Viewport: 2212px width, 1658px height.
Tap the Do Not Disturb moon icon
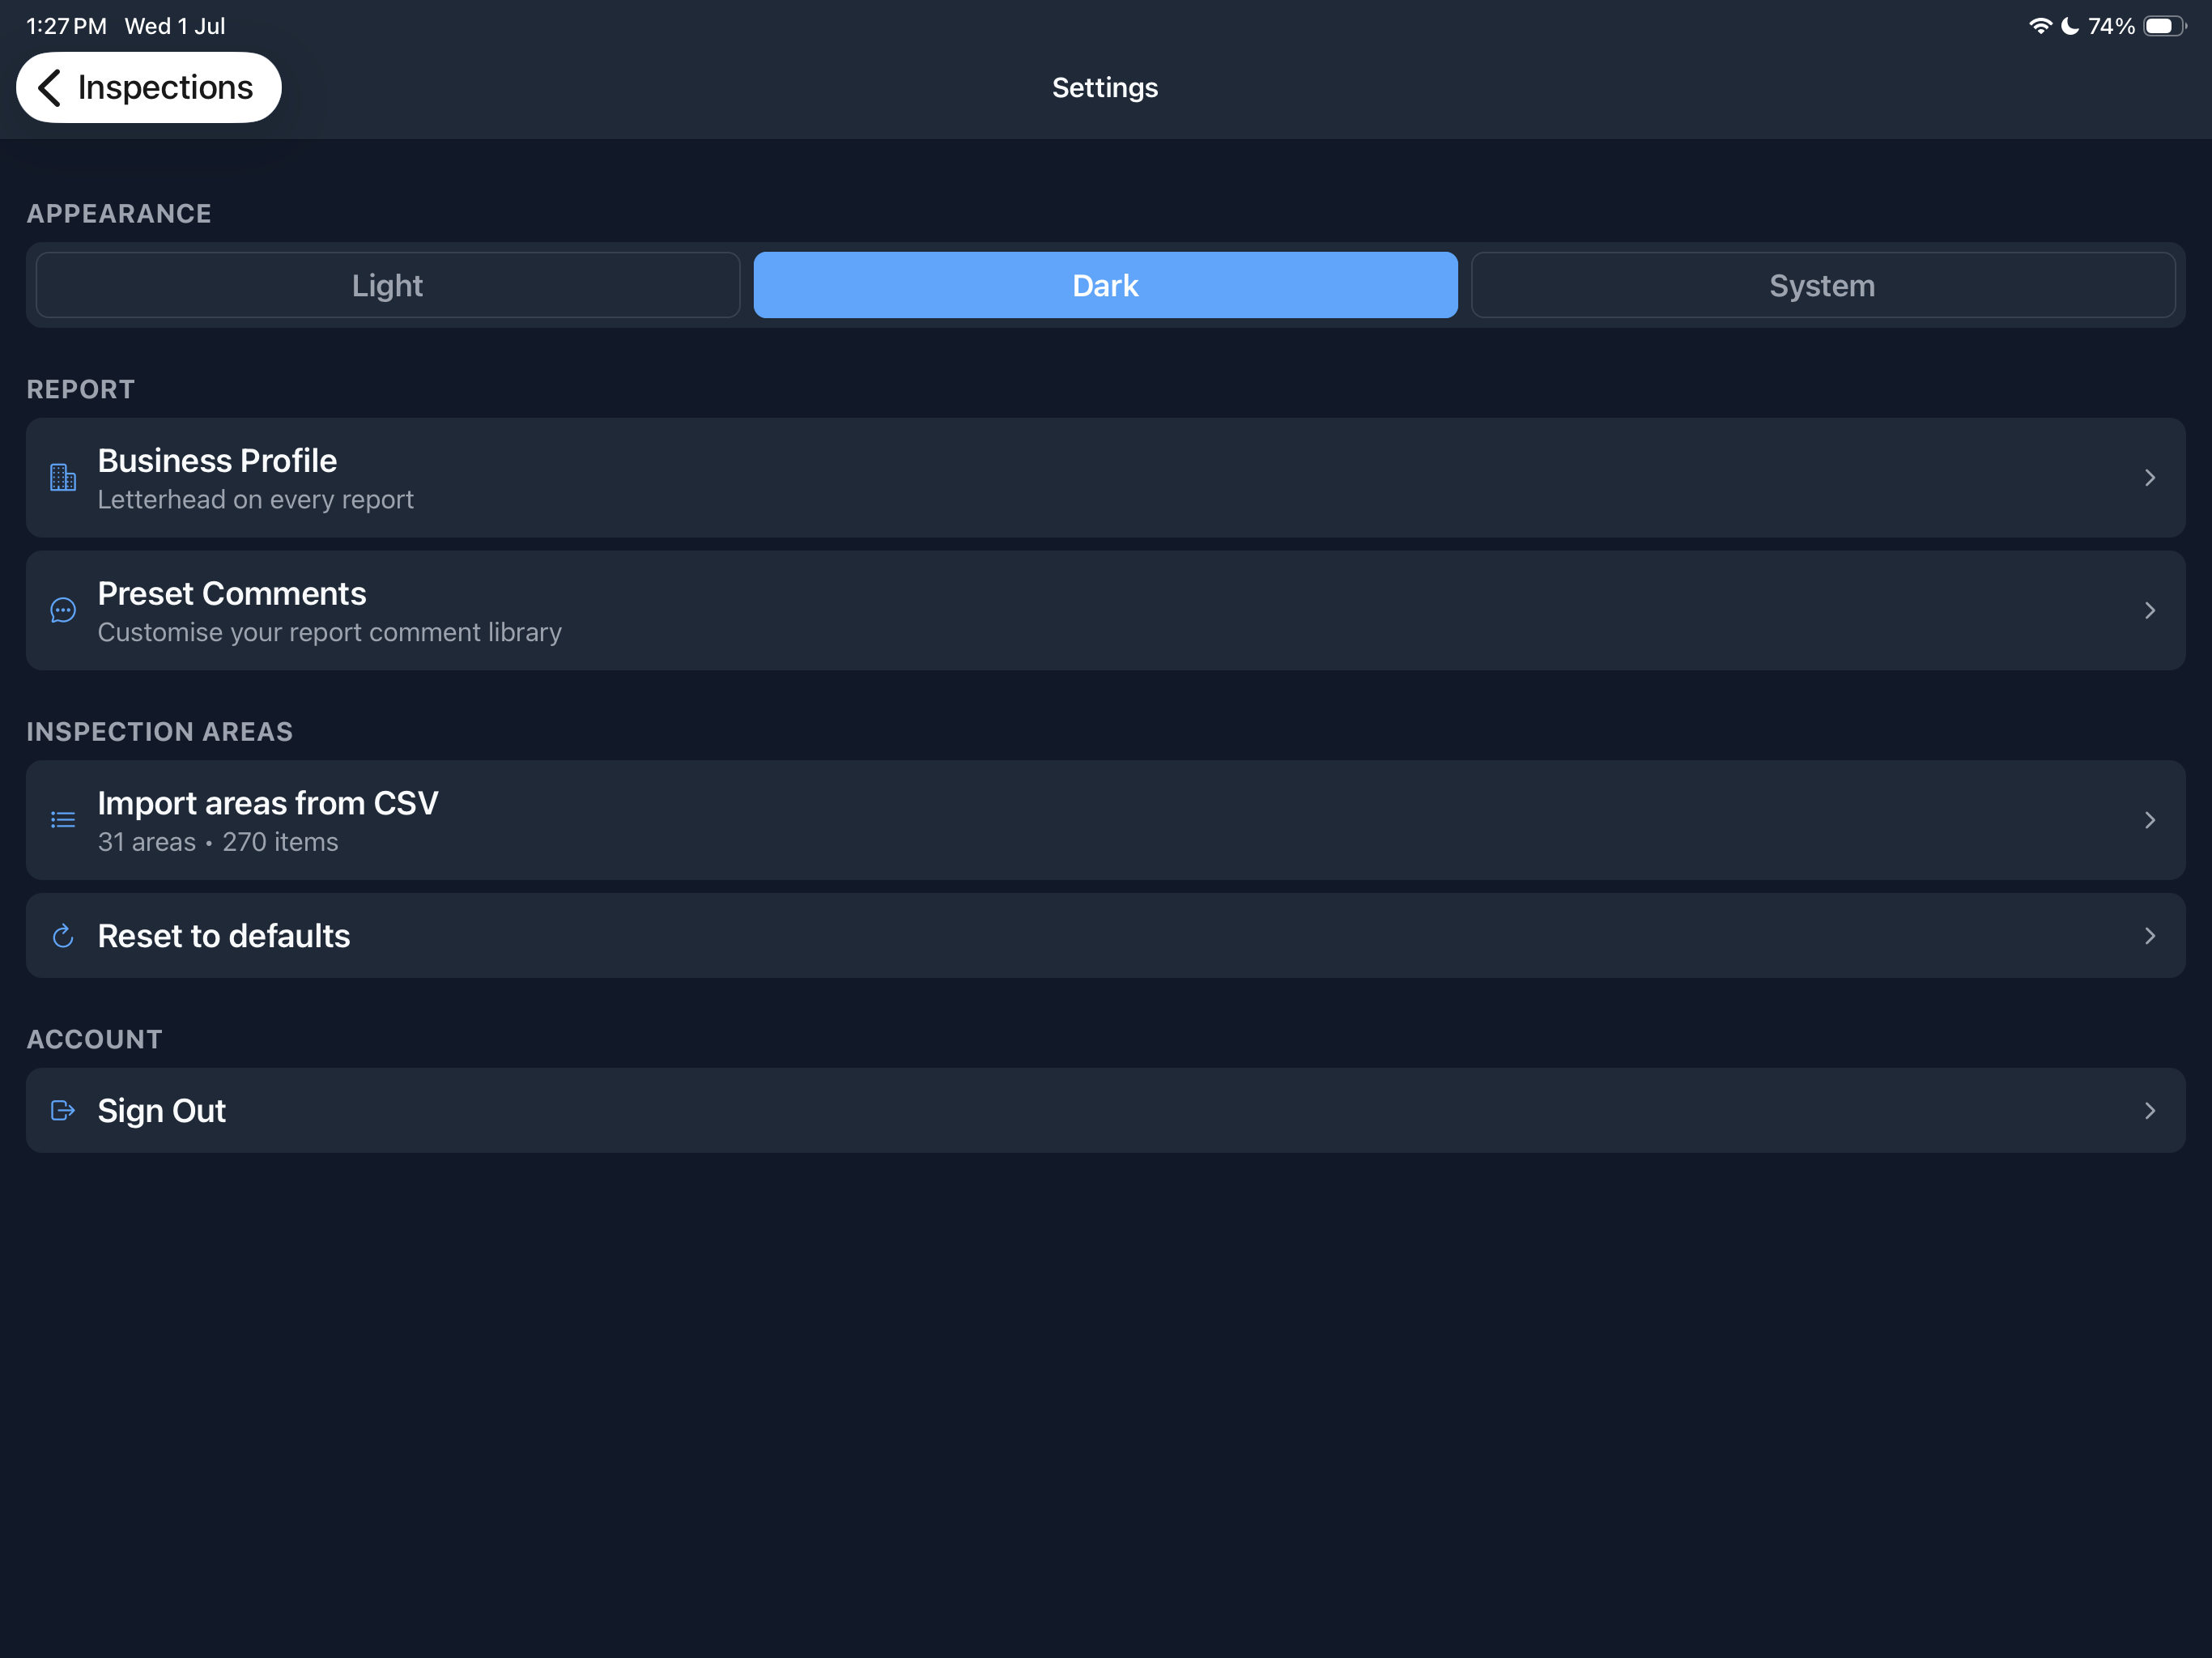pos(2070,26)
